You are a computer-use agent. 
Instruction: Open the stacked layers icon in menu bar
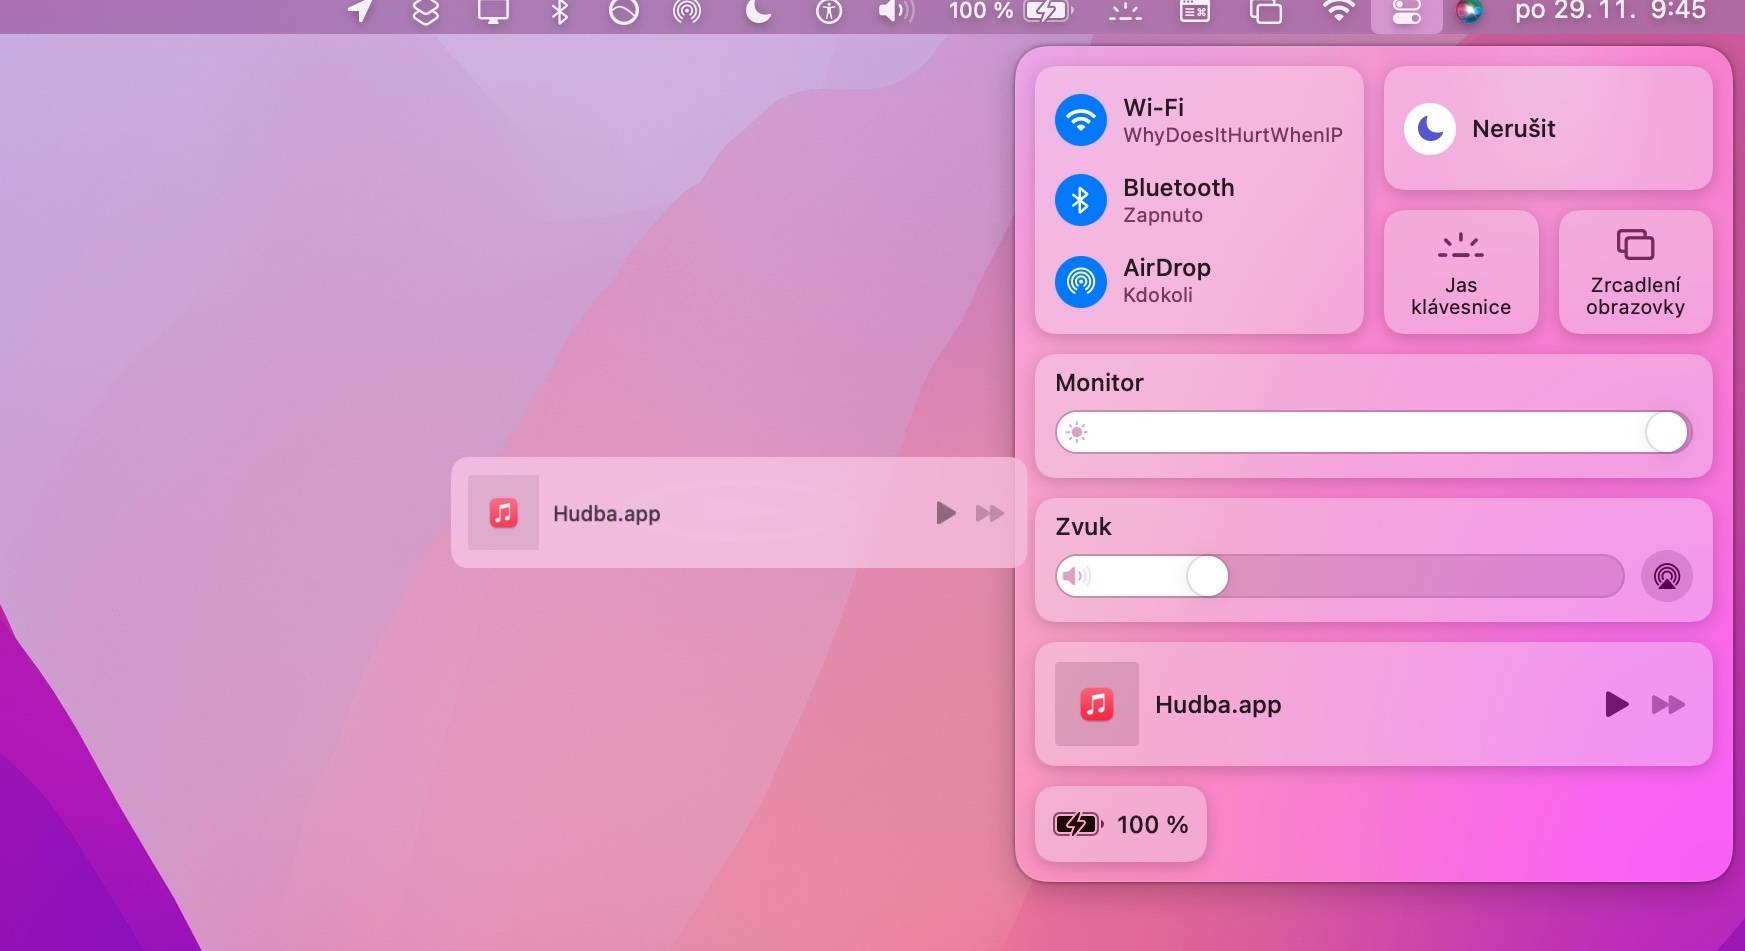[x=426, y=11]
